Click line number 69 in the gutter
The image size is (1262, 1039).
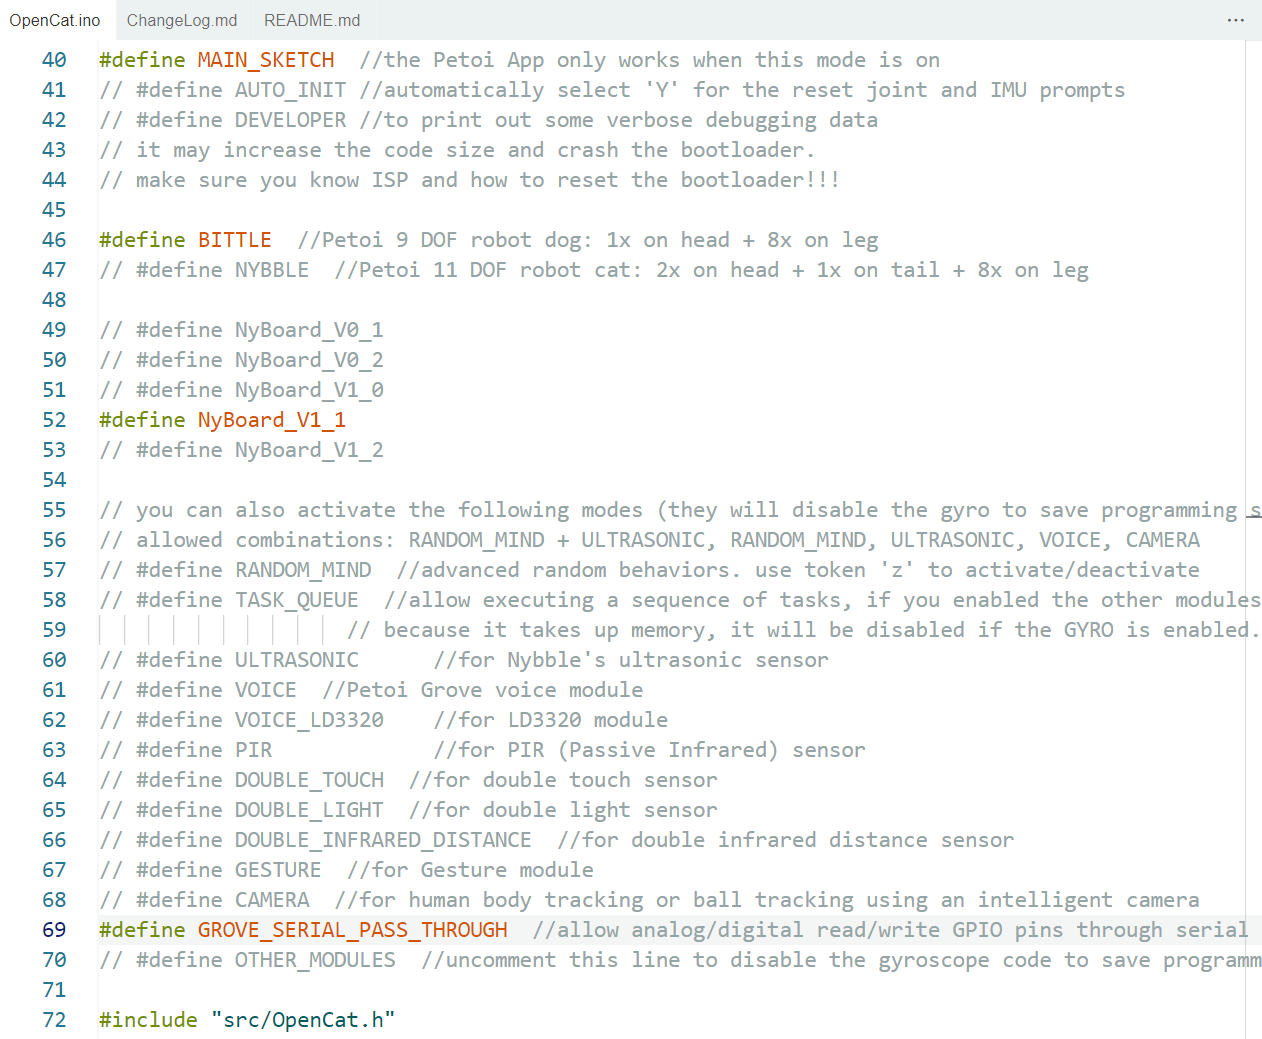(x=54, y=930)
